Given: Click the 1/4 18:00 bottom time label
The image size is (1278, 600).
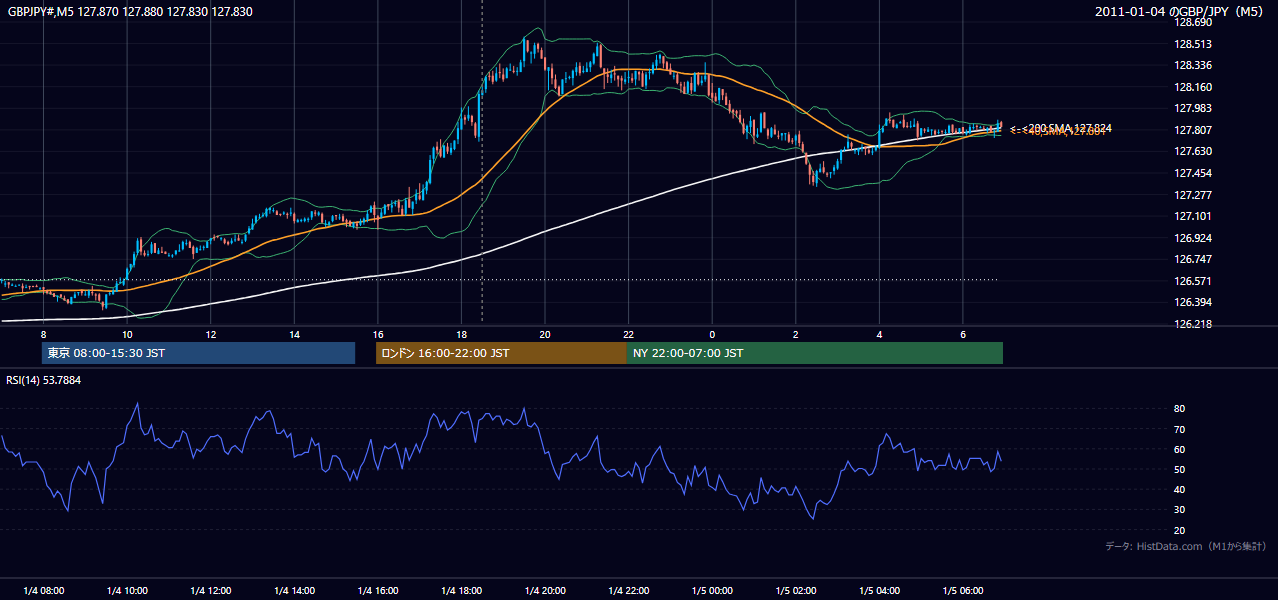Looking at the screenshot, I should pos(461,590).
